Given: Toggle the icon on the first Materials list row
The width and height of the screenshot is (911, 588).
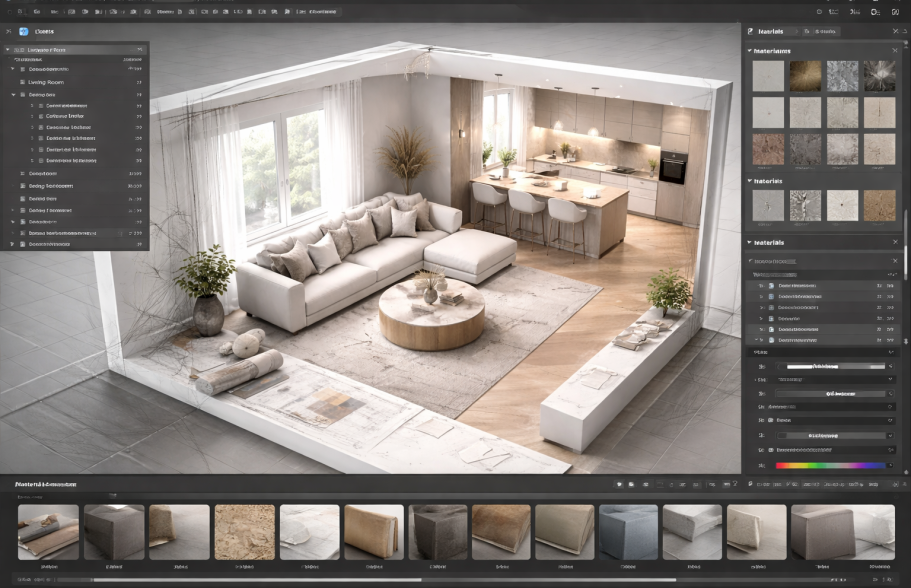Looking at the screenshot, I should [x=771, y=285].
